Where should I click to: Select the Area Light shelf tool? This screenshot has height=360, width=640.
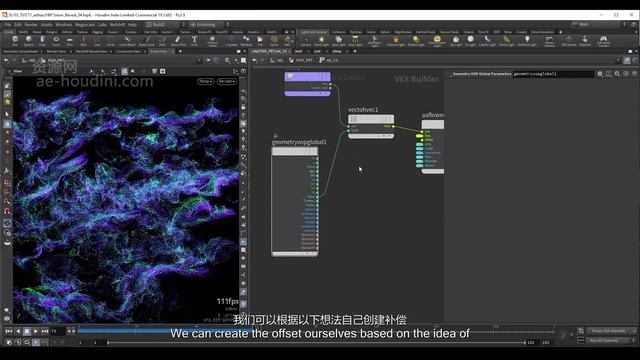[355, 41]
